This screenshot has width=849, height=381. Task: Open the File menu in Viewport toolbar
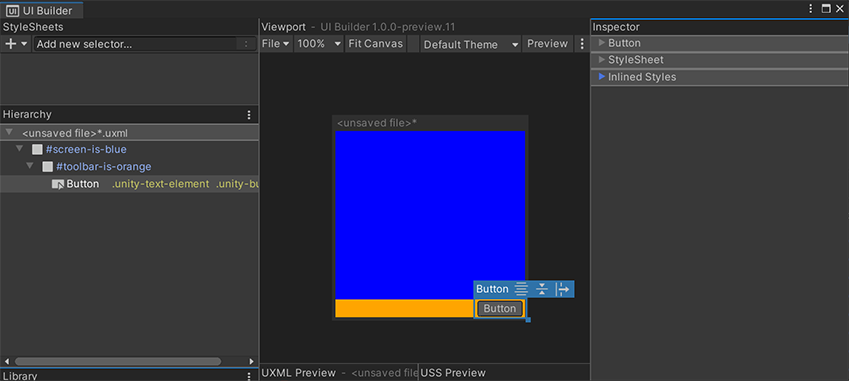pos(276,44)
